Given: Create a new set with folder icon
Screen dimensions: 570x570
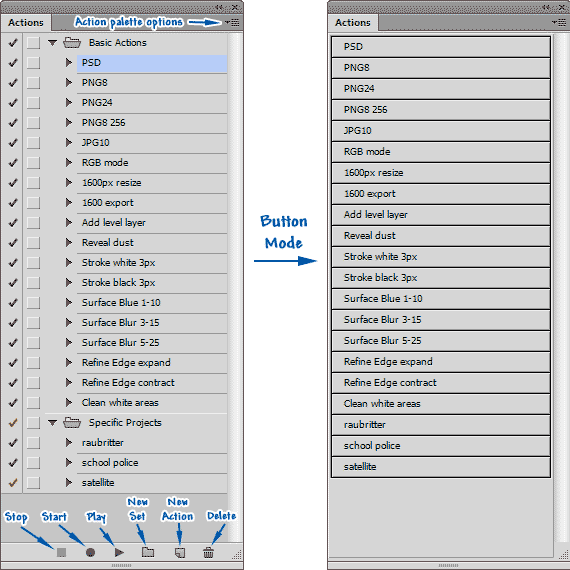Looking at the screenshot, I should pos(148,552).
